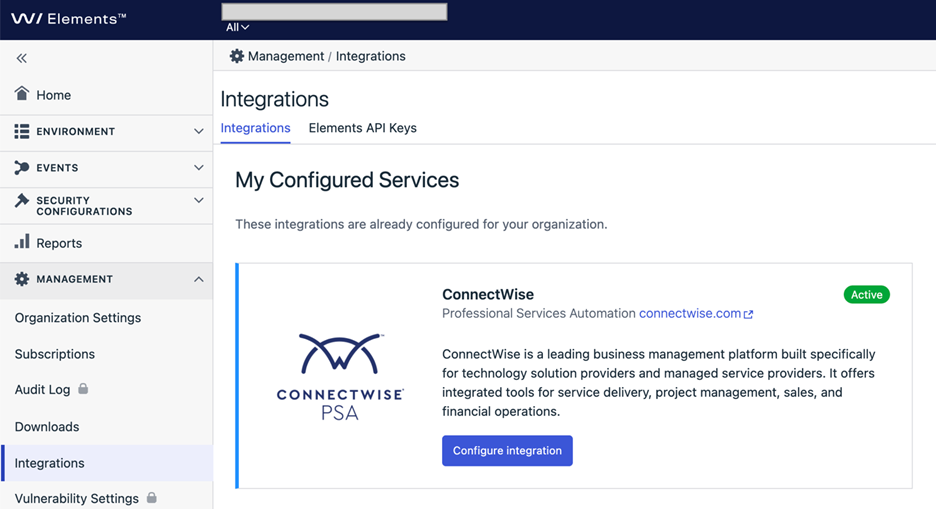Expand the Events section chevron

(x=199, y=168)
